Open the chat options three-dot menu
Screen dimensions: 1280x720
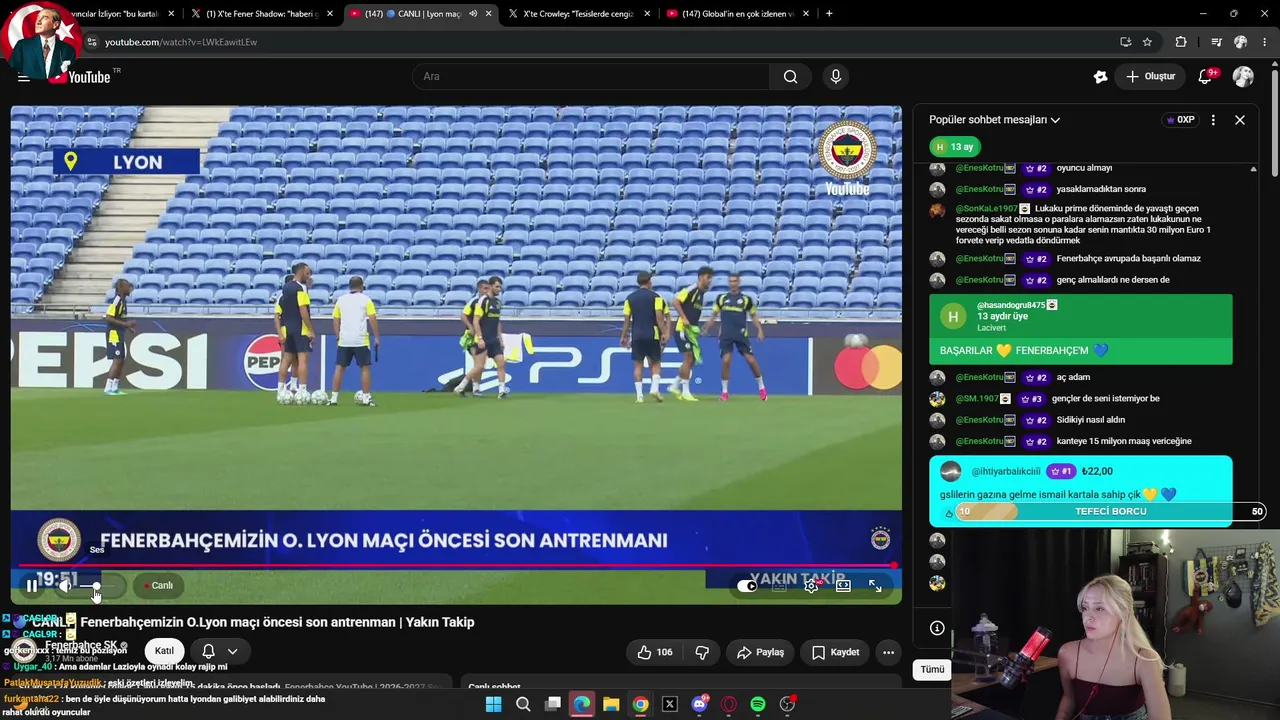click(x=1213, y=120)
